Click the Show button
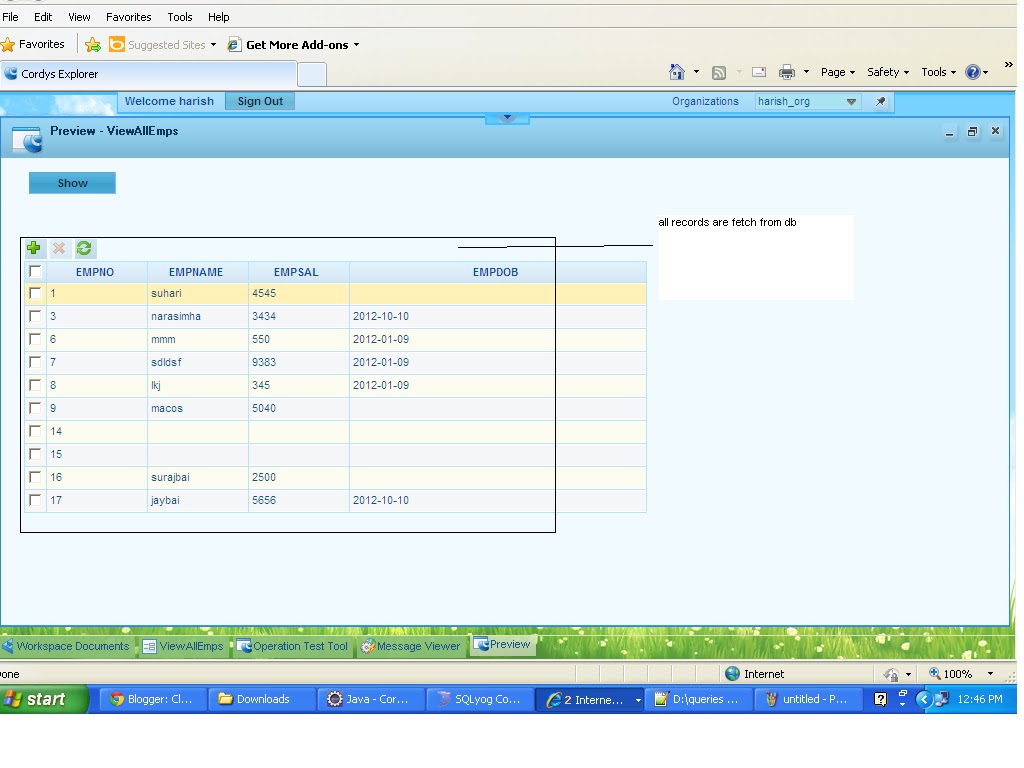1024x768 pixels. [72, 183]
